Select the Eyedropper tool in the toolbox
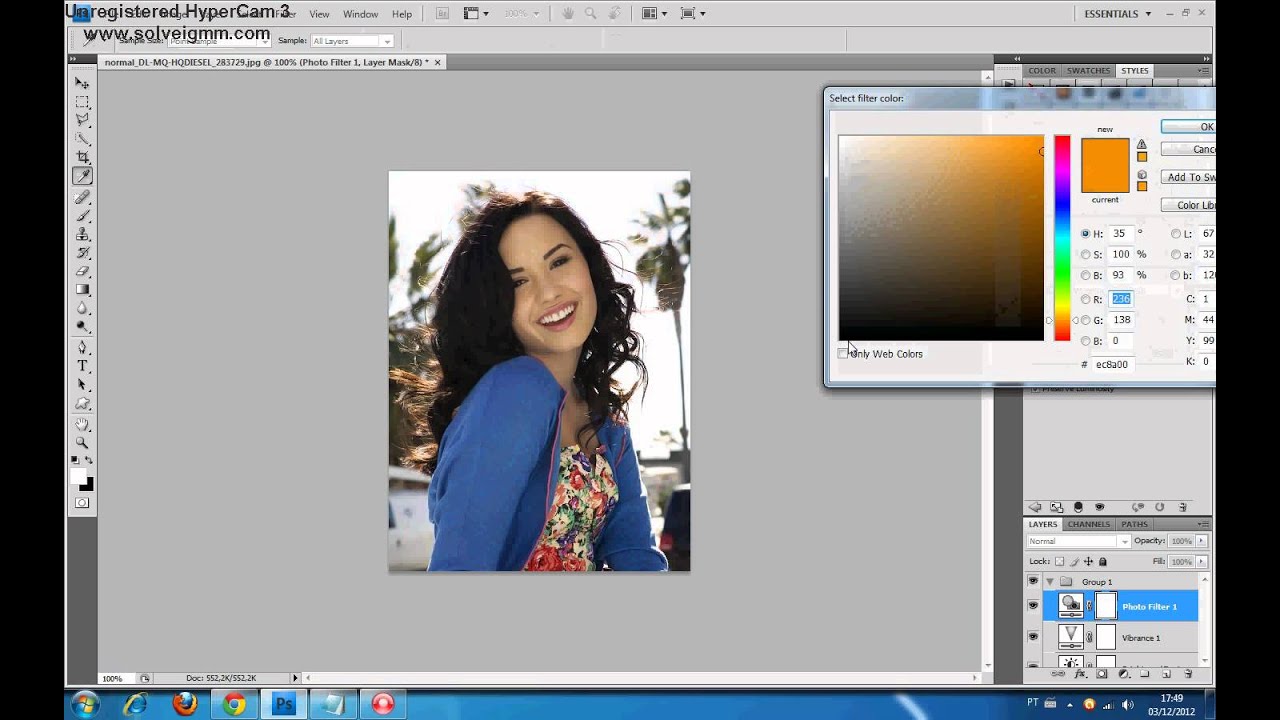Viewport: 1280px width, 720px height. click(82, 177)
